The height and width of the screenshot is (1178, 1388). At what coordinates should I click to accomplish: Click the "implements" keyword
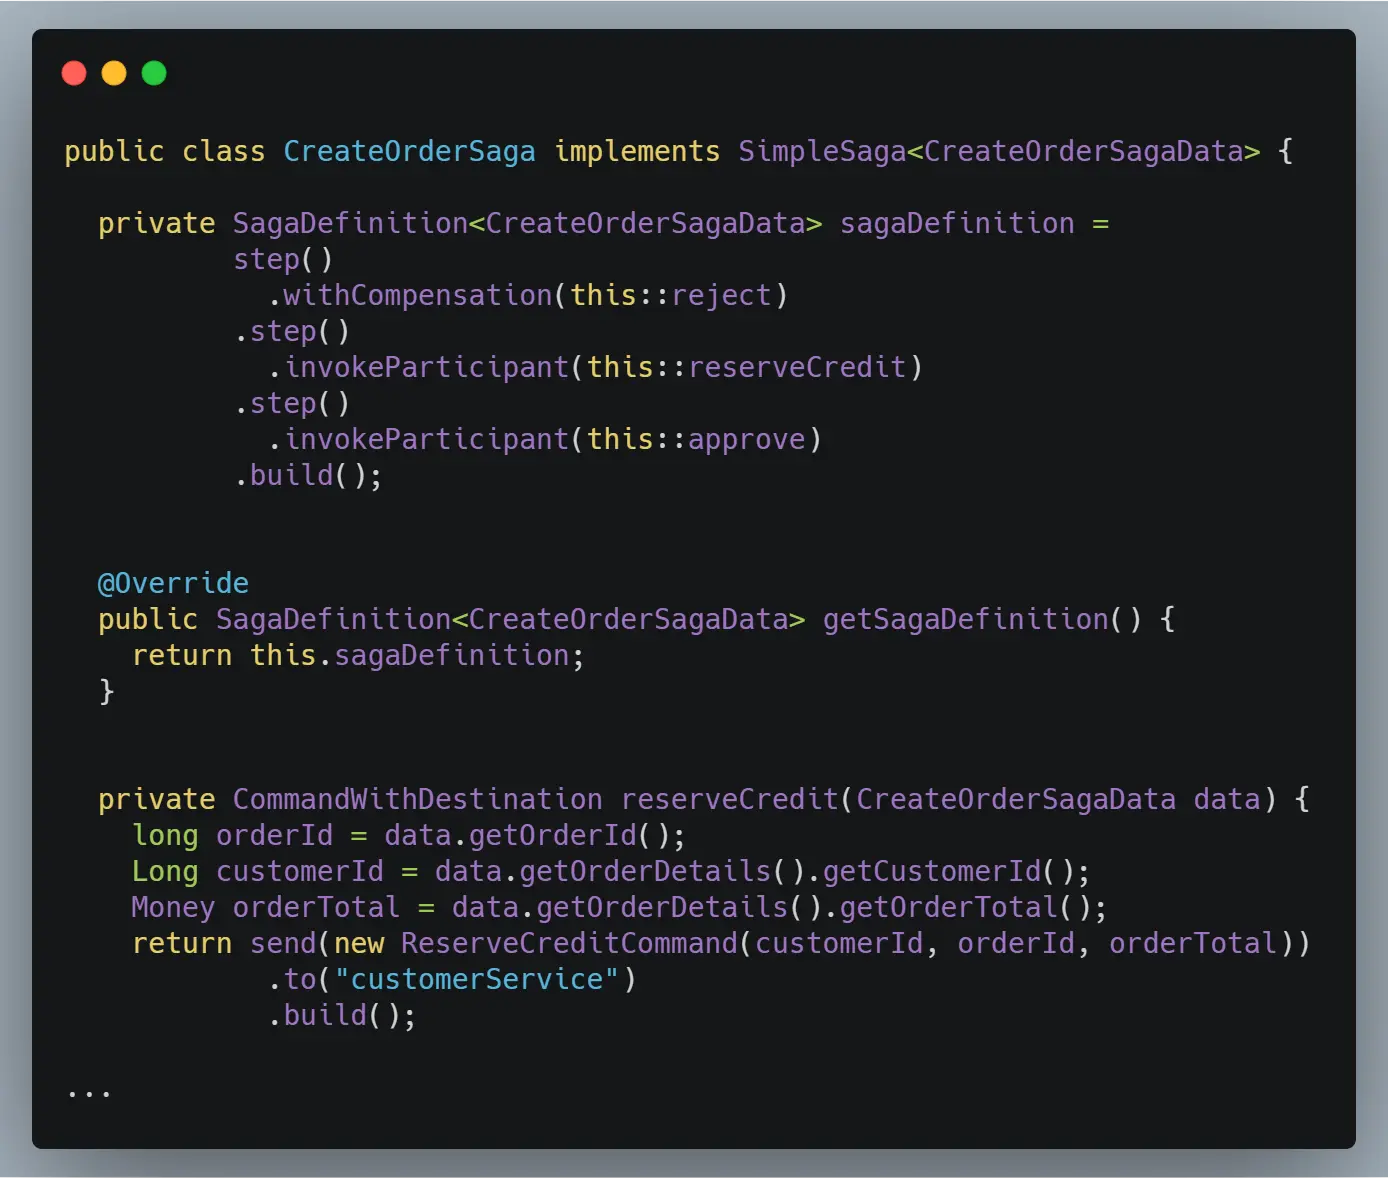637,151
